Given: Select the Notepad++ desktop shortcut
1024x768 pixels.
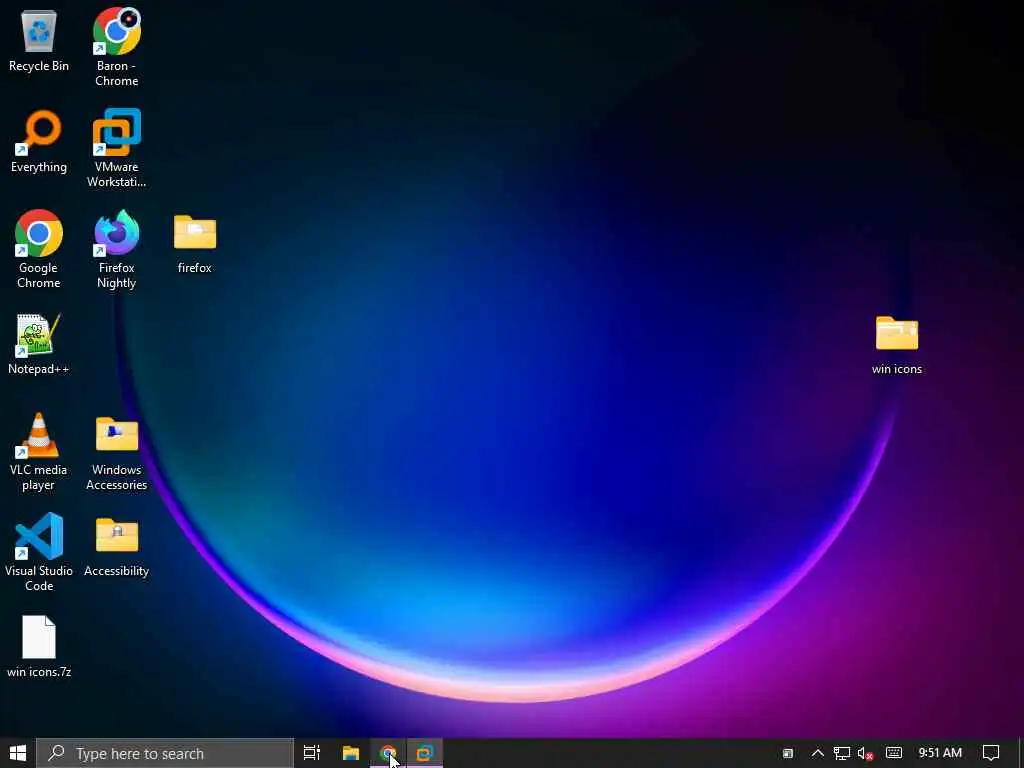Looking at the screenshot, I should coord(39,344).
